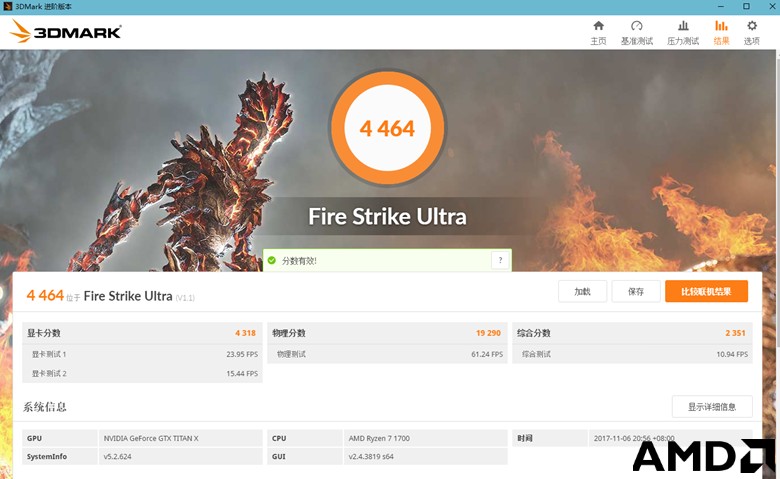This screenshot has width=780, height=479.
Task: Minimize the 3DMark window
Action: click(x=721, y=6)
